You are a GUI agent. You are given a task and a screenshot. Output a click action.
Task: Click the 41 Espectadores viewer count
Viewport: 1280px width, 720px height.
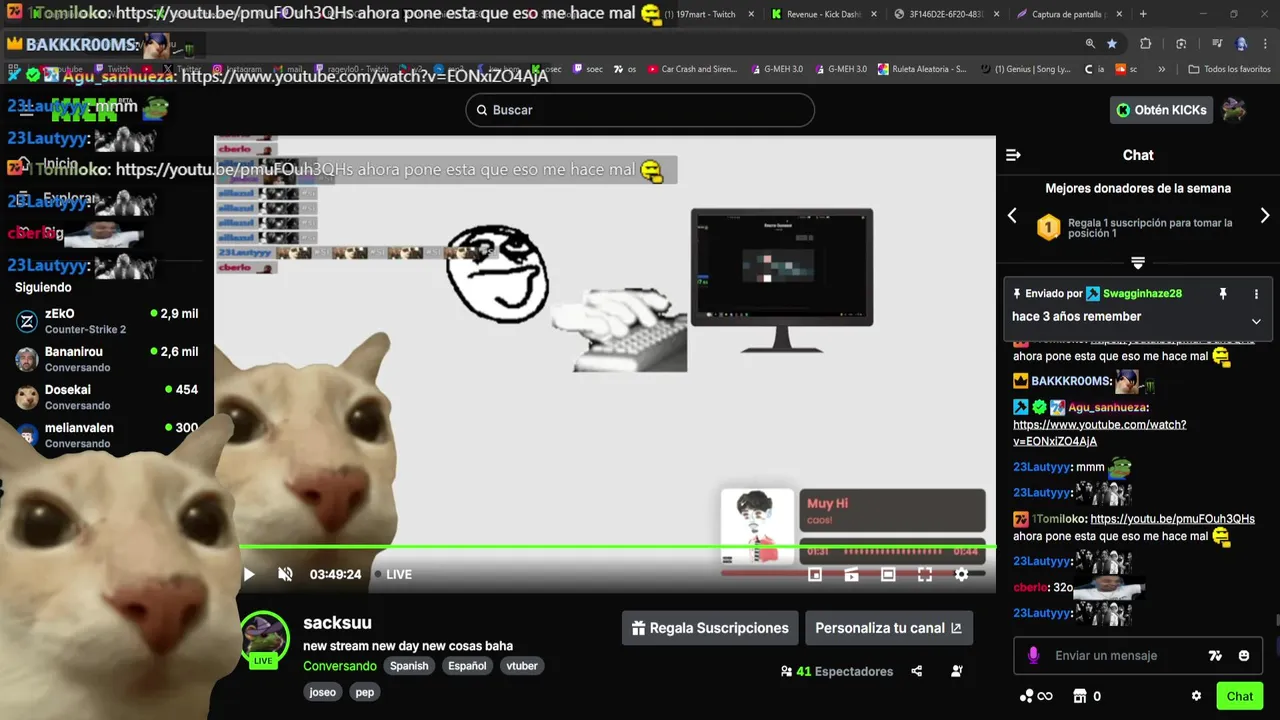coord(837,671)
